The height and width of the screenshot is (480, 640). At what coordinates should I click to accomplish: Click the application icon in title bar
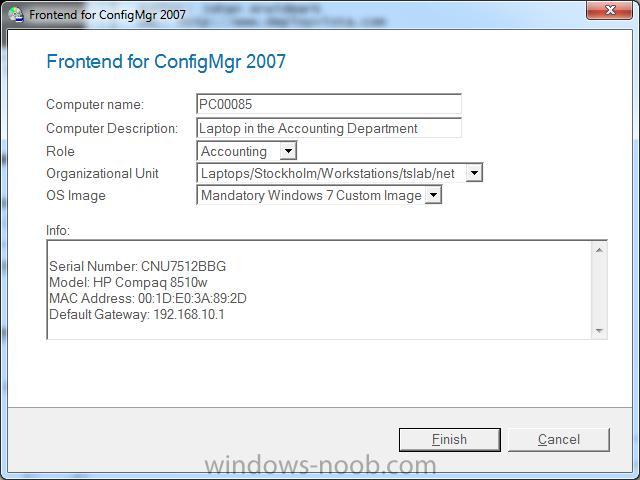[16, 14]
